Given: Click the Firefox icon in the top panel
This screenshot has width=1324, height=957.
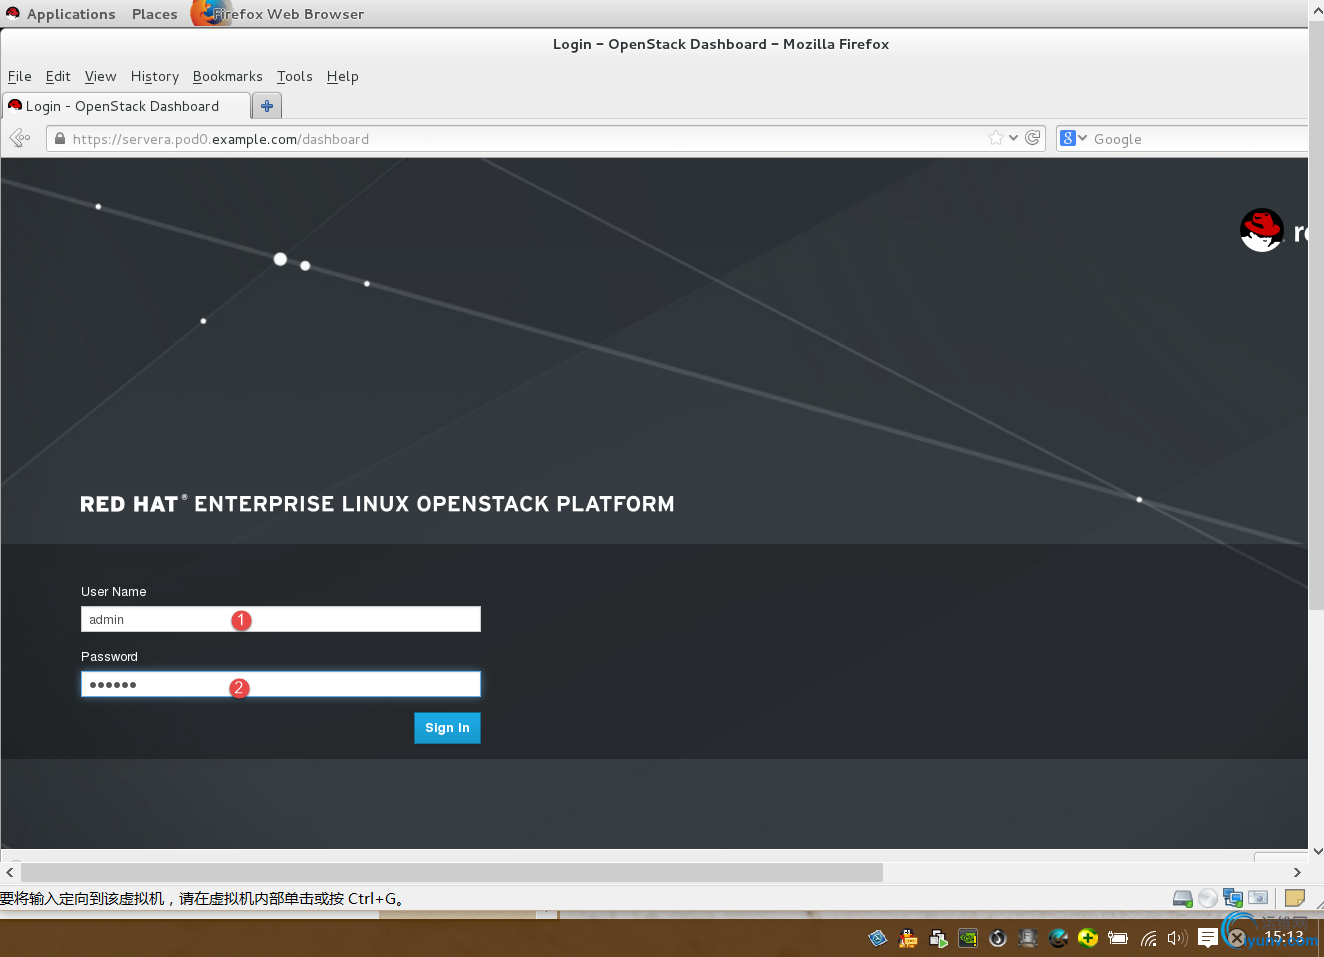Looking at the screenshot, I should [x=209, y=13].
